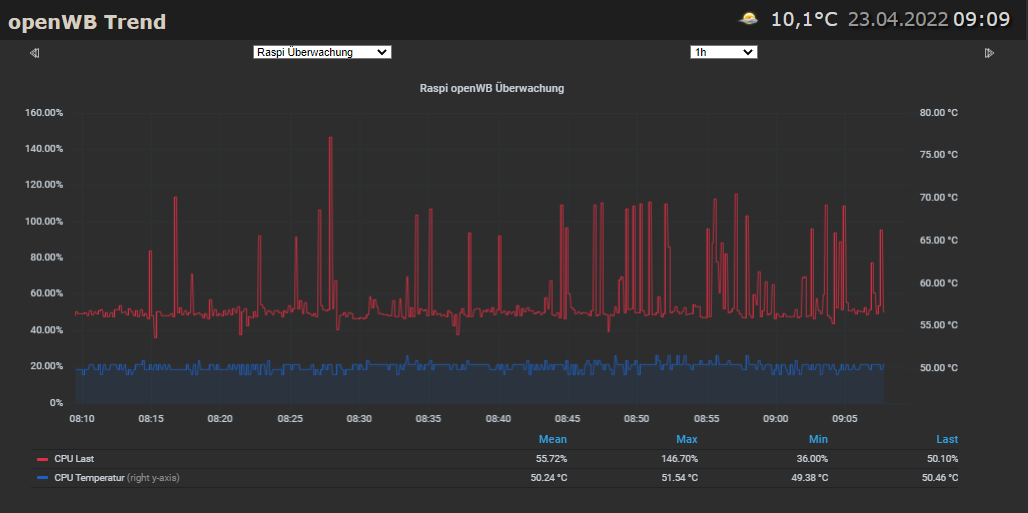This screenshot has width=1028, height=513.
Task: Click the openWB Trend page title
Action: pos(87,22)
